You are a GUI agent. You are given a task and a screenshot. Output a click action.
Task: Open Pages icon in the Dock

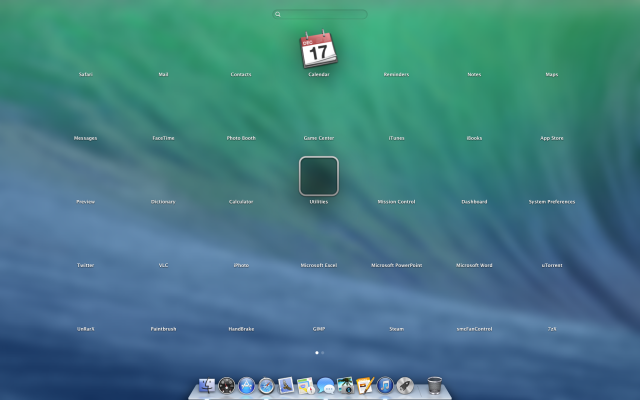click(x=365, y=385)
